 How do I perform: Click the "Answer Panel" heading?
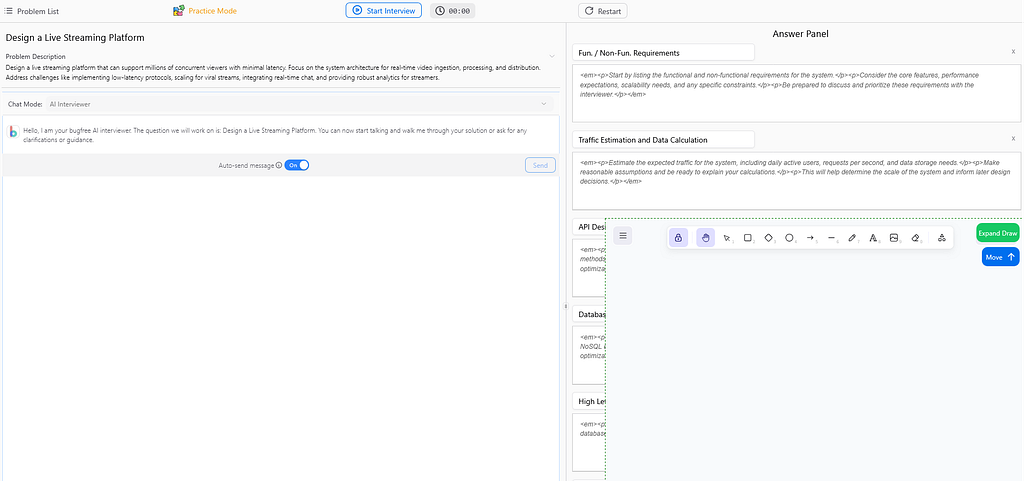801,33
